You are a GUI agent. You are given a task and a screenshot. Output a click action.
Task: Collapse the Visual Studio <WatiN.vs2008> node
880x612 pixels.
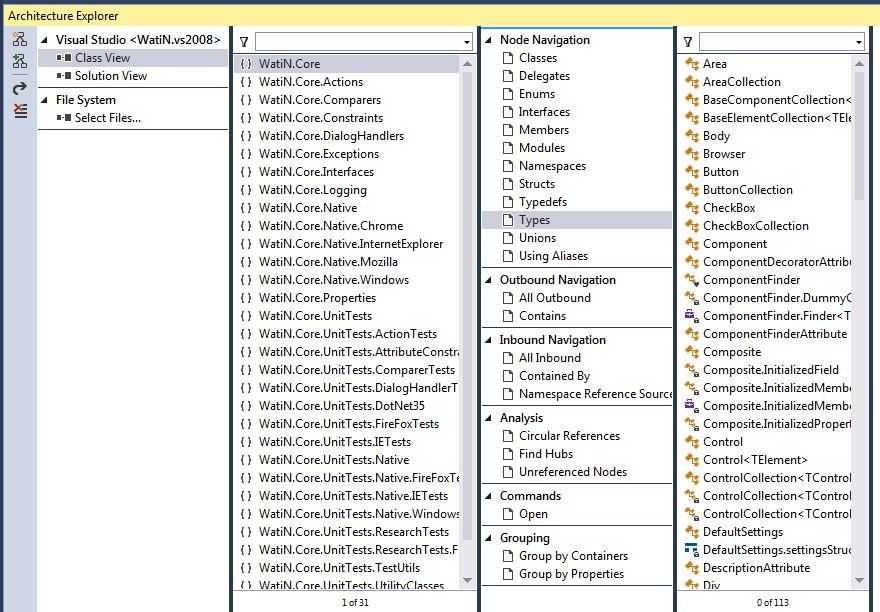pos(44,40)
